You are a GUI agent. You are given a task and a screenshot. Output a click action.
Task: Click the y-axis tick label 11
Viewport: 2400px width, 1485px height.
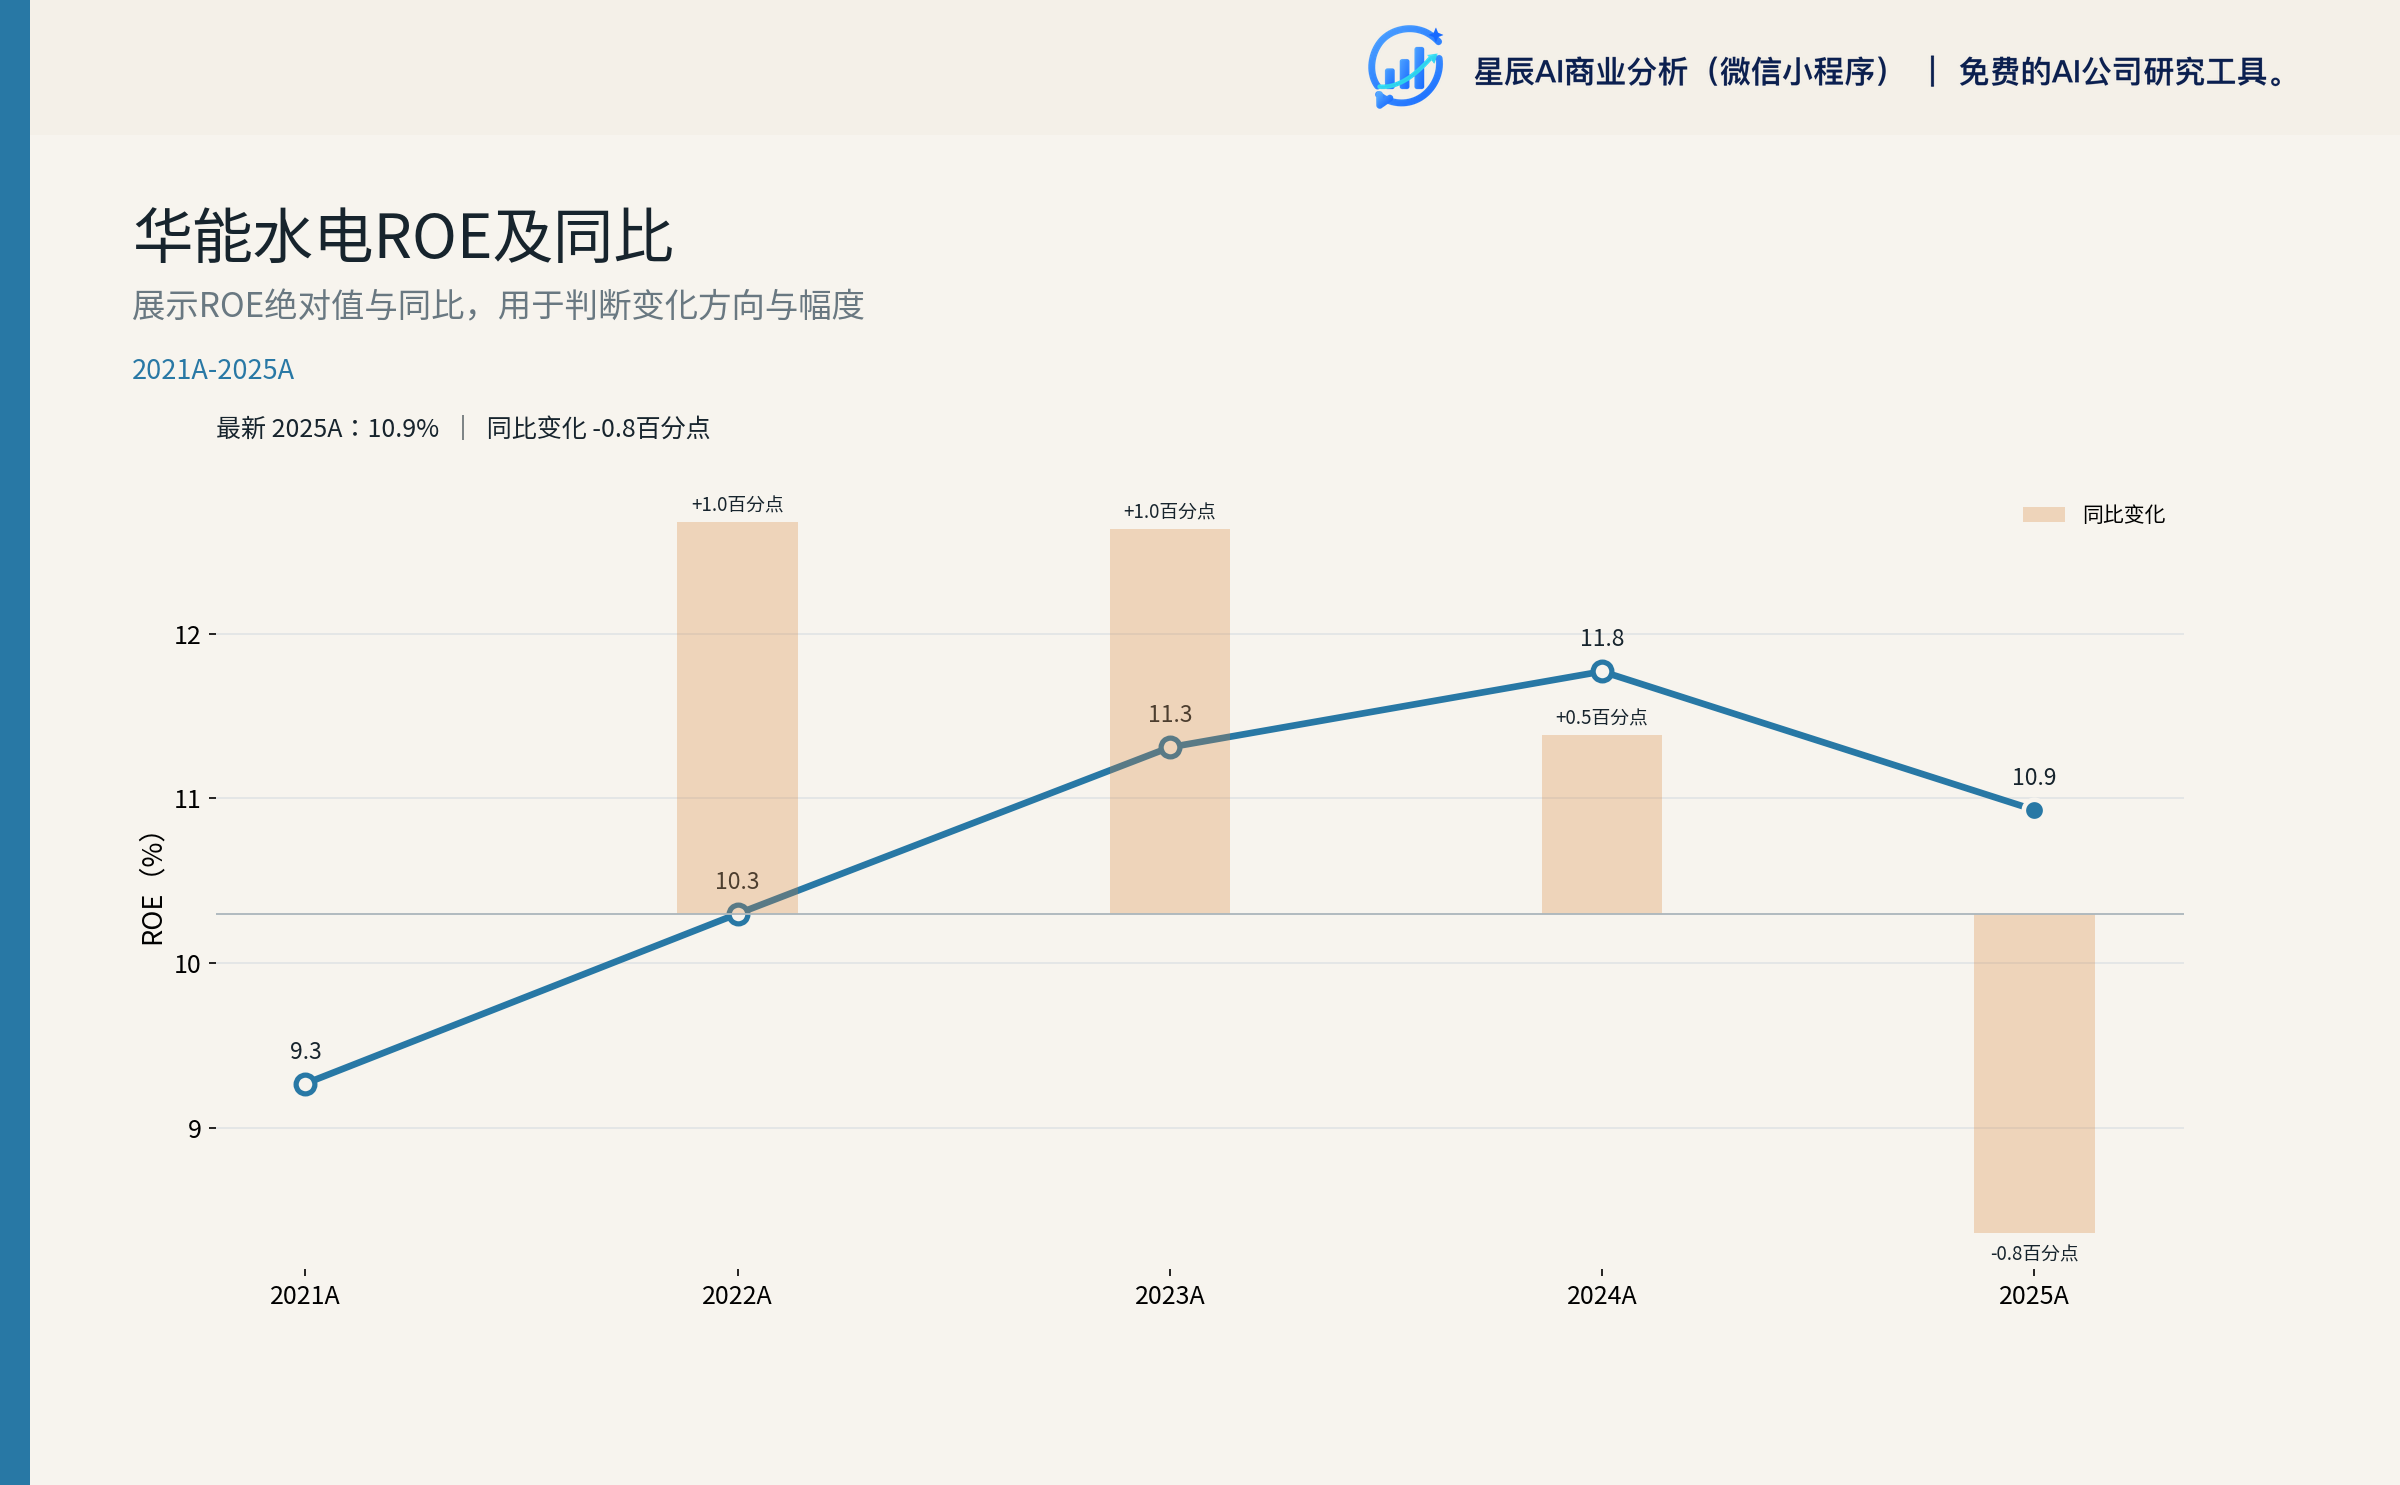pyautogui.click(x=187, y=799)
